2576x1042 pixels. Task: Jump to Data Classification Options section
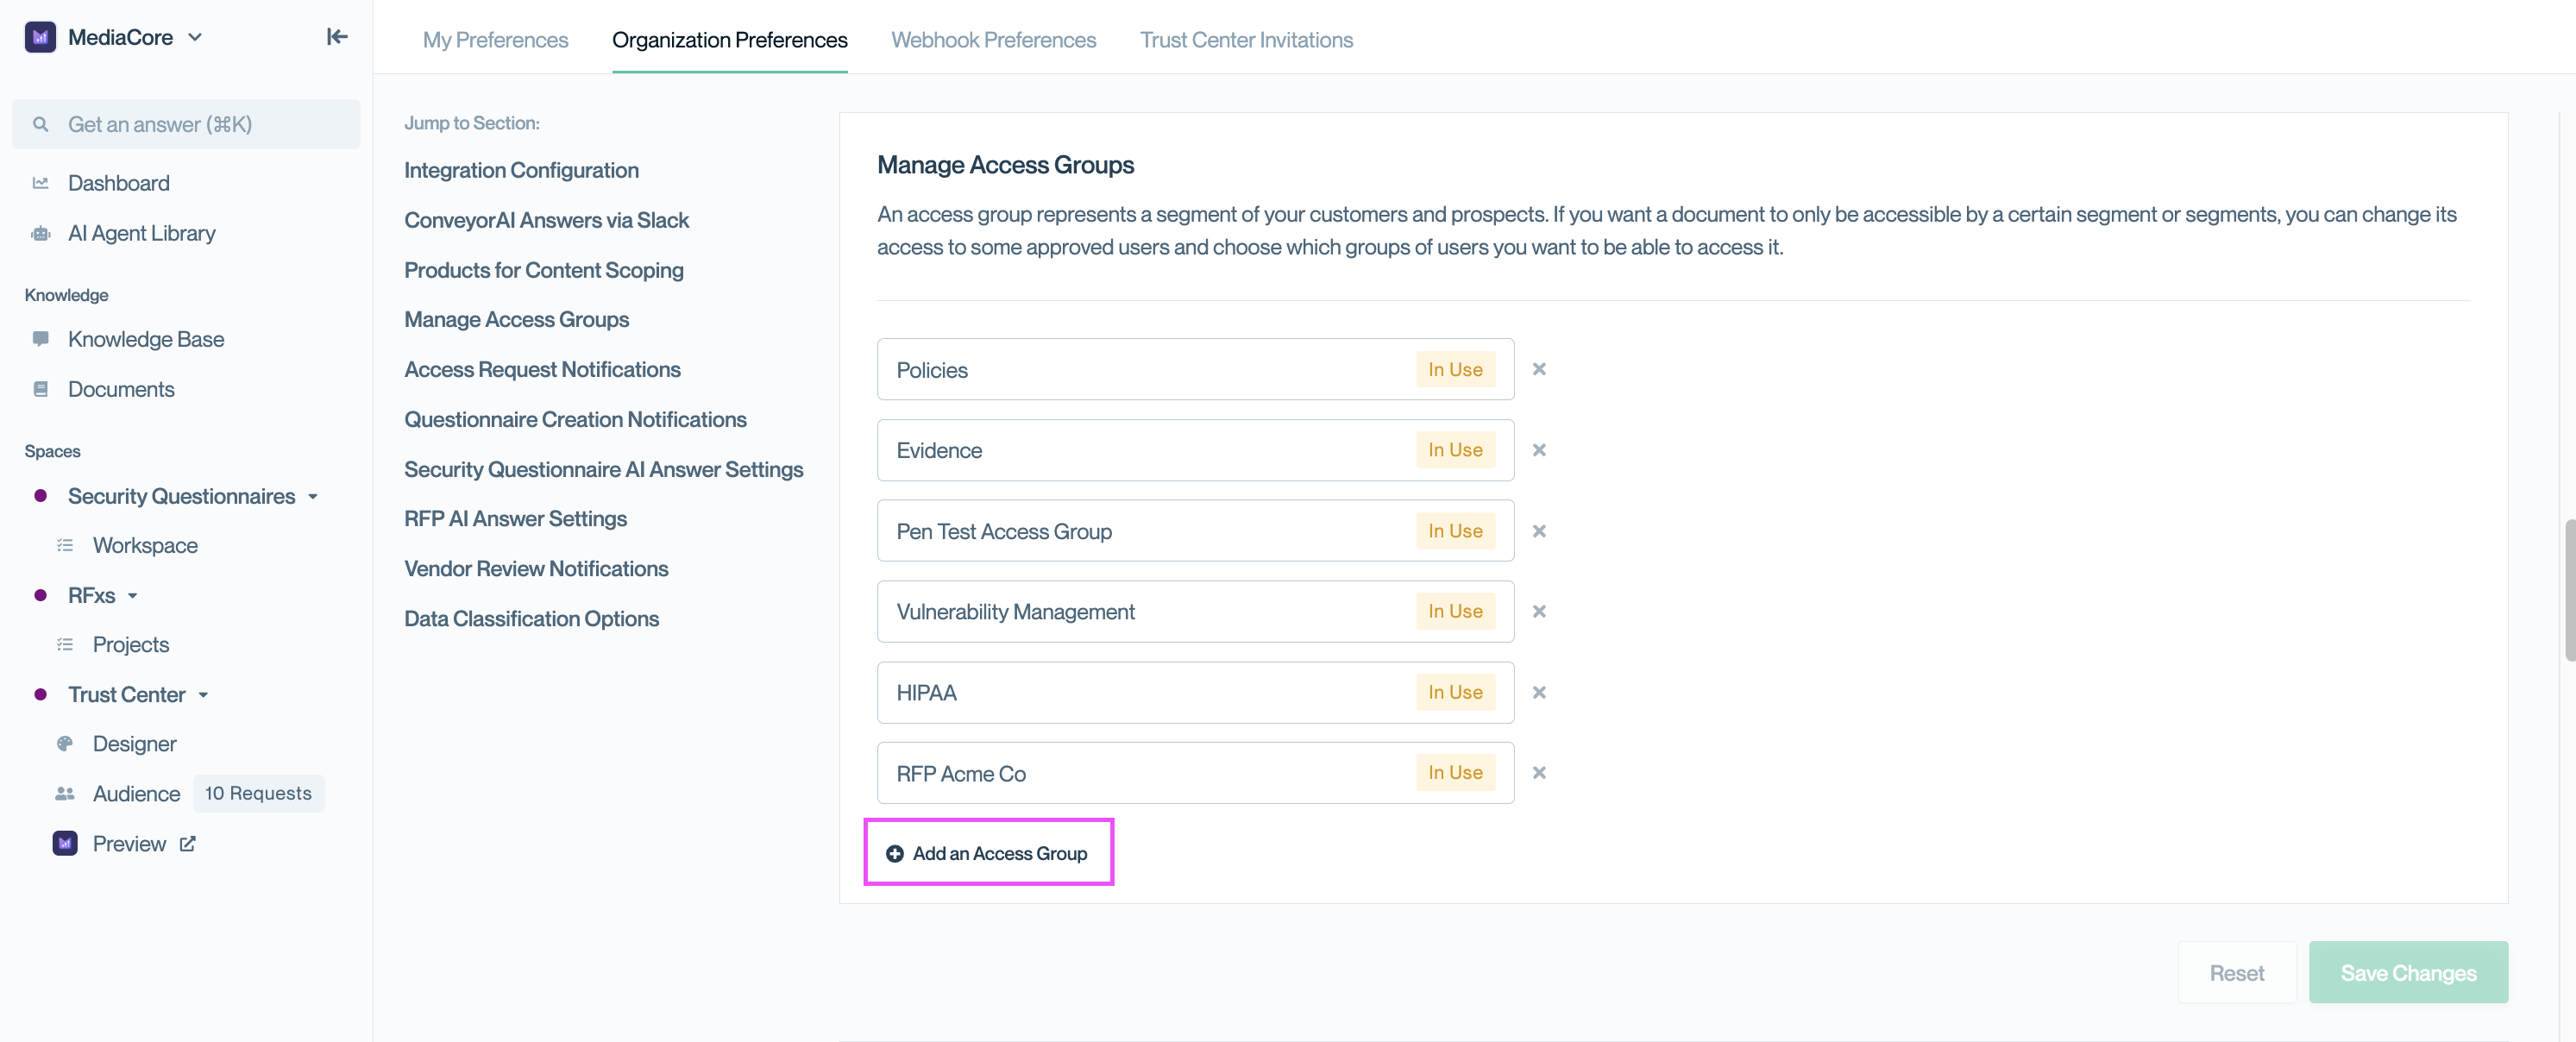pos(531,618)
